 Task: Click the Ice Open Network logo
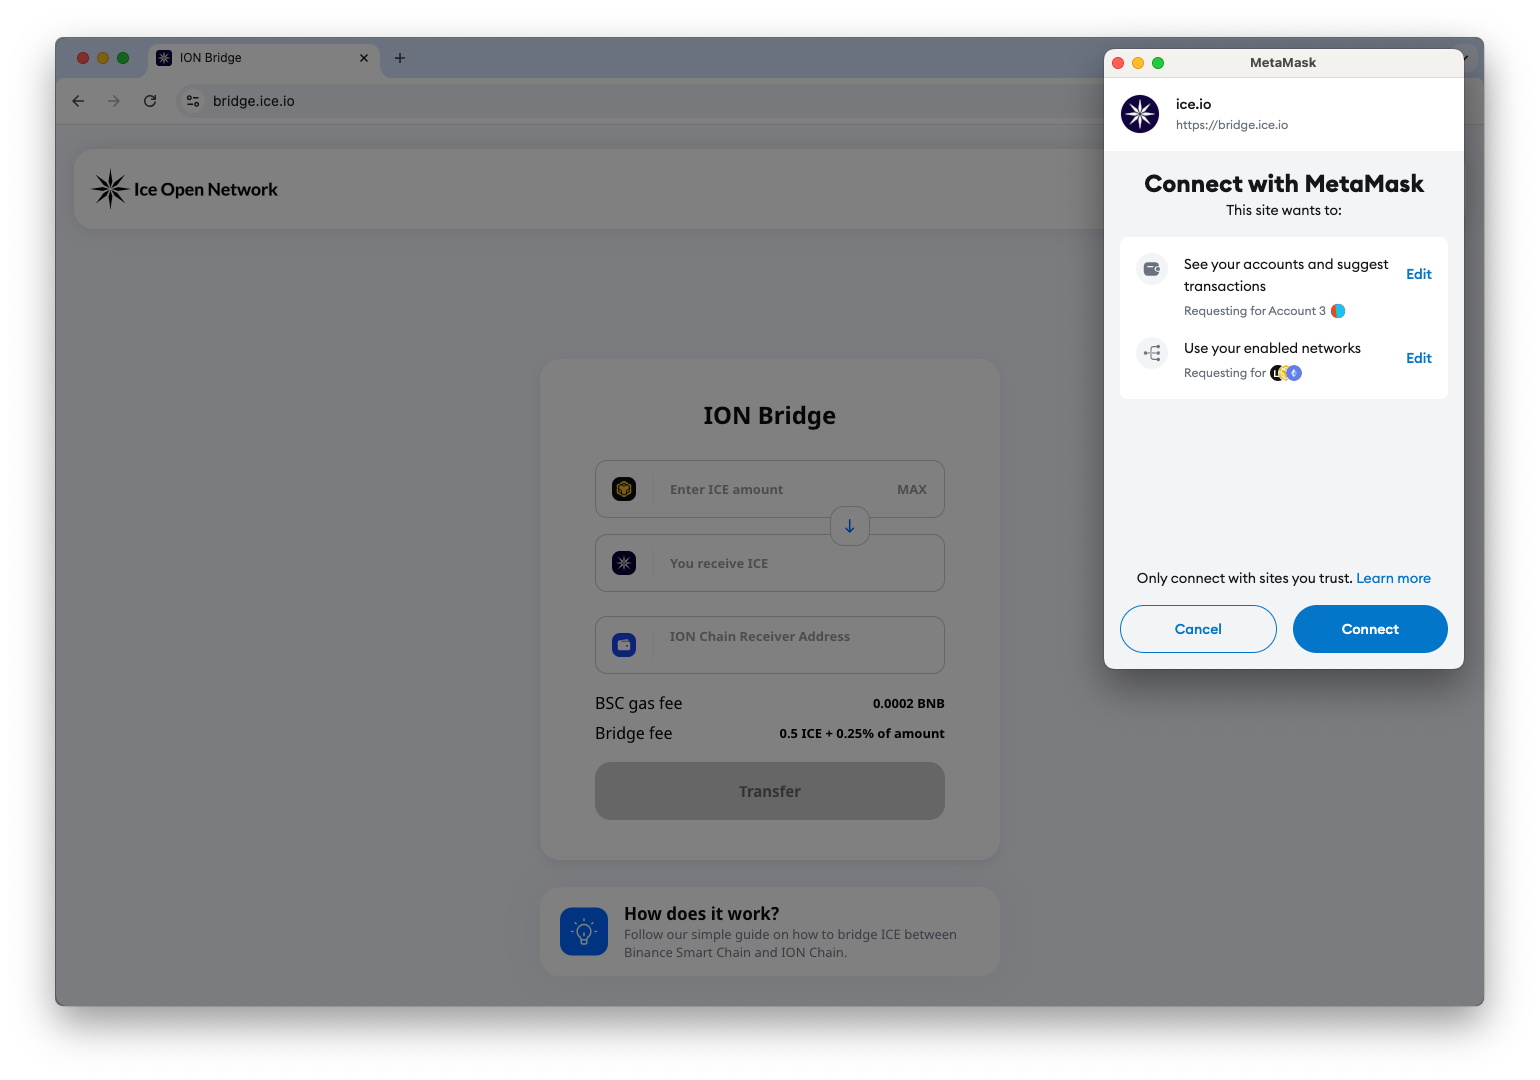183,188
